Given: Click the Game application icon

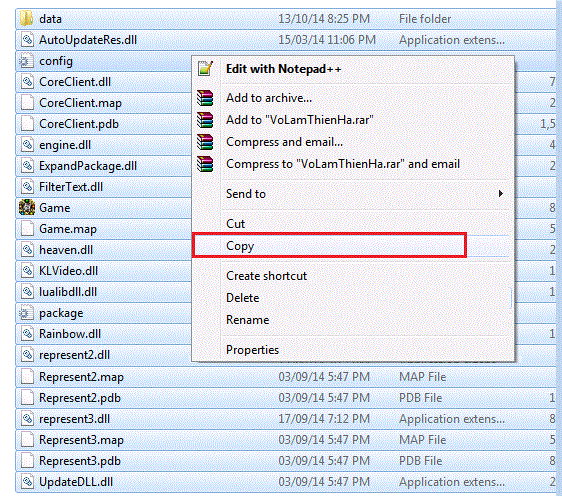Looking at the screenshot, I should [27, 208].
